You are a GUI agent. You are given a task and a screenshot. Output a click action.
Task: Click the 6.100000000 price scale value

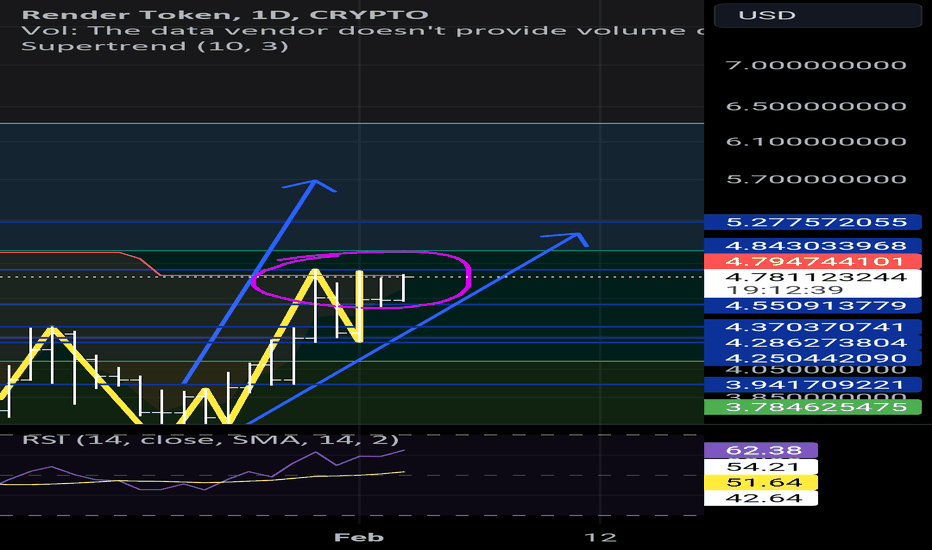(x=816, y=142)
